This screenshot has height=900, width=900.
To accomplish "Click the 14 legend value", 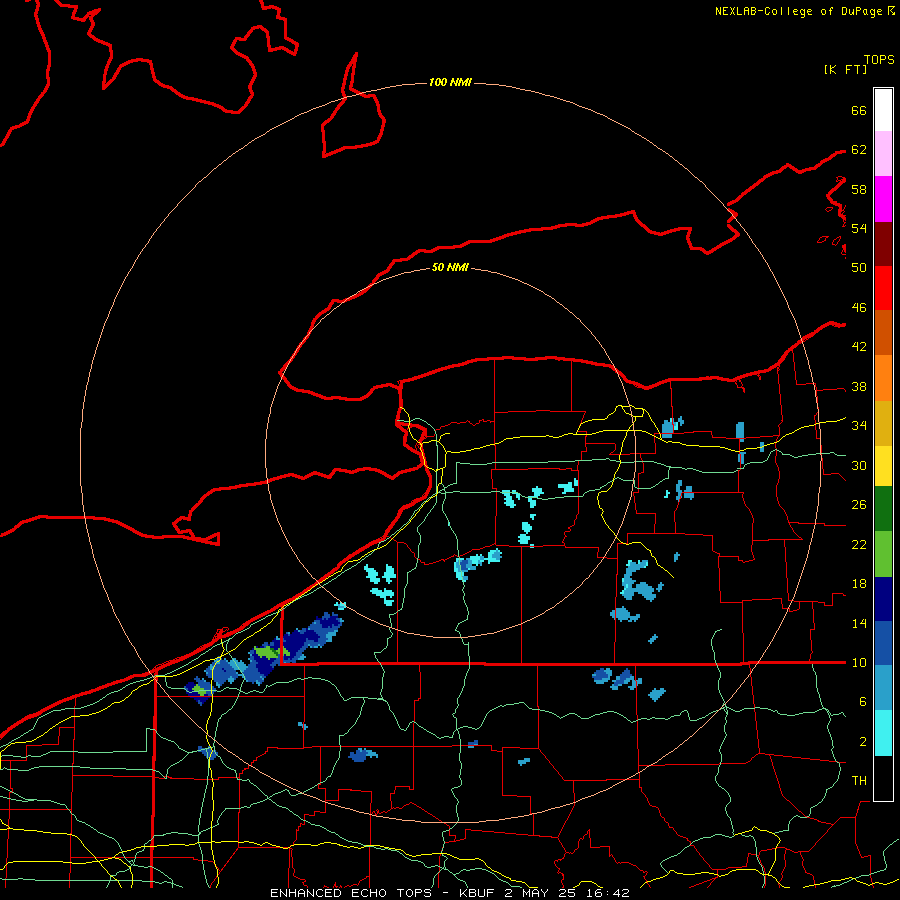I will point(859,623).
